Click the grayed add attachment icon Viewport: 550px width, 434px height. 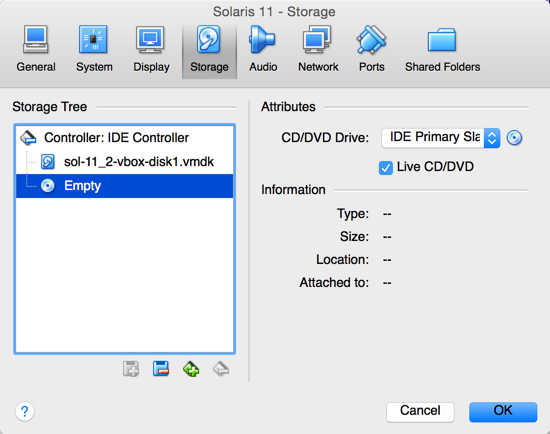coord(131,369)
